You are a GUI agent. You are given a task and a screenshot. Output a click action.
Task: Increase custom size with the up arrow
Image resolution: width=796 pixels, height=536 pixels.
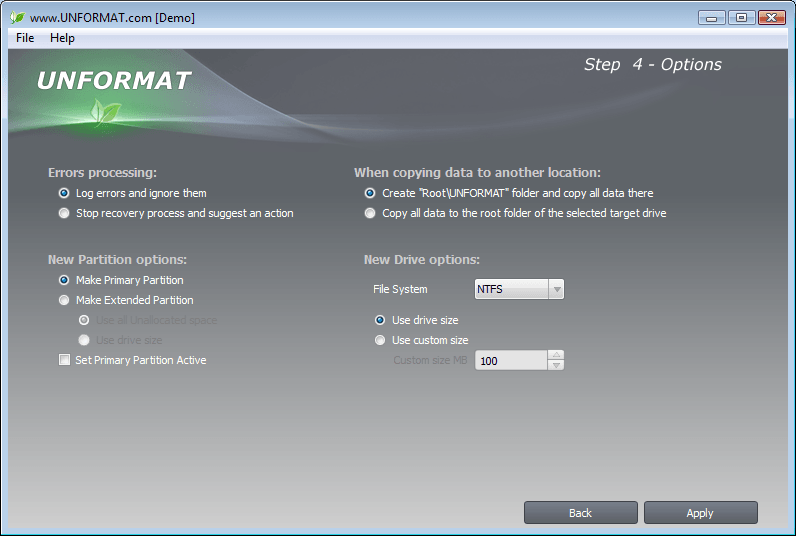pyautogui.click(x=556, y=355)
